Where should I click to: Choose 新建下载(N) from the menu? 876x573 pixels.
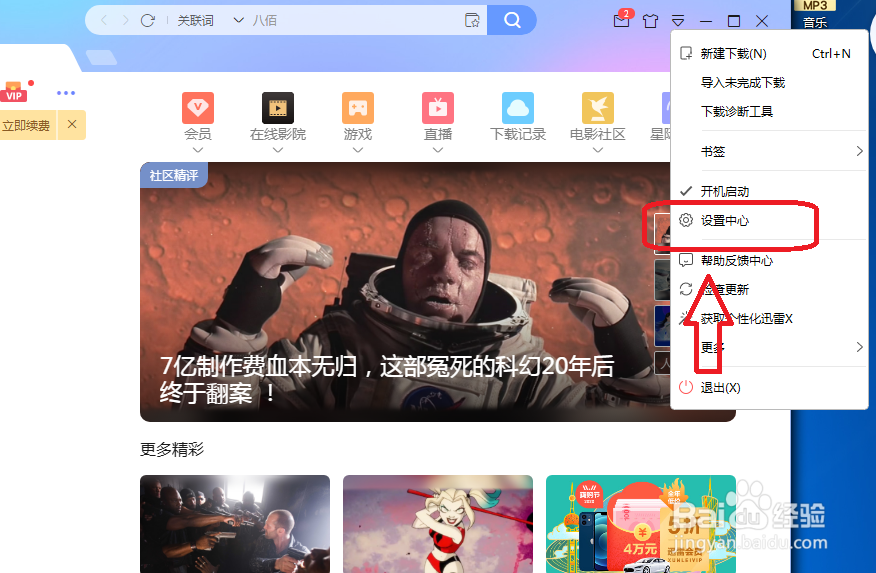(769, 54)
